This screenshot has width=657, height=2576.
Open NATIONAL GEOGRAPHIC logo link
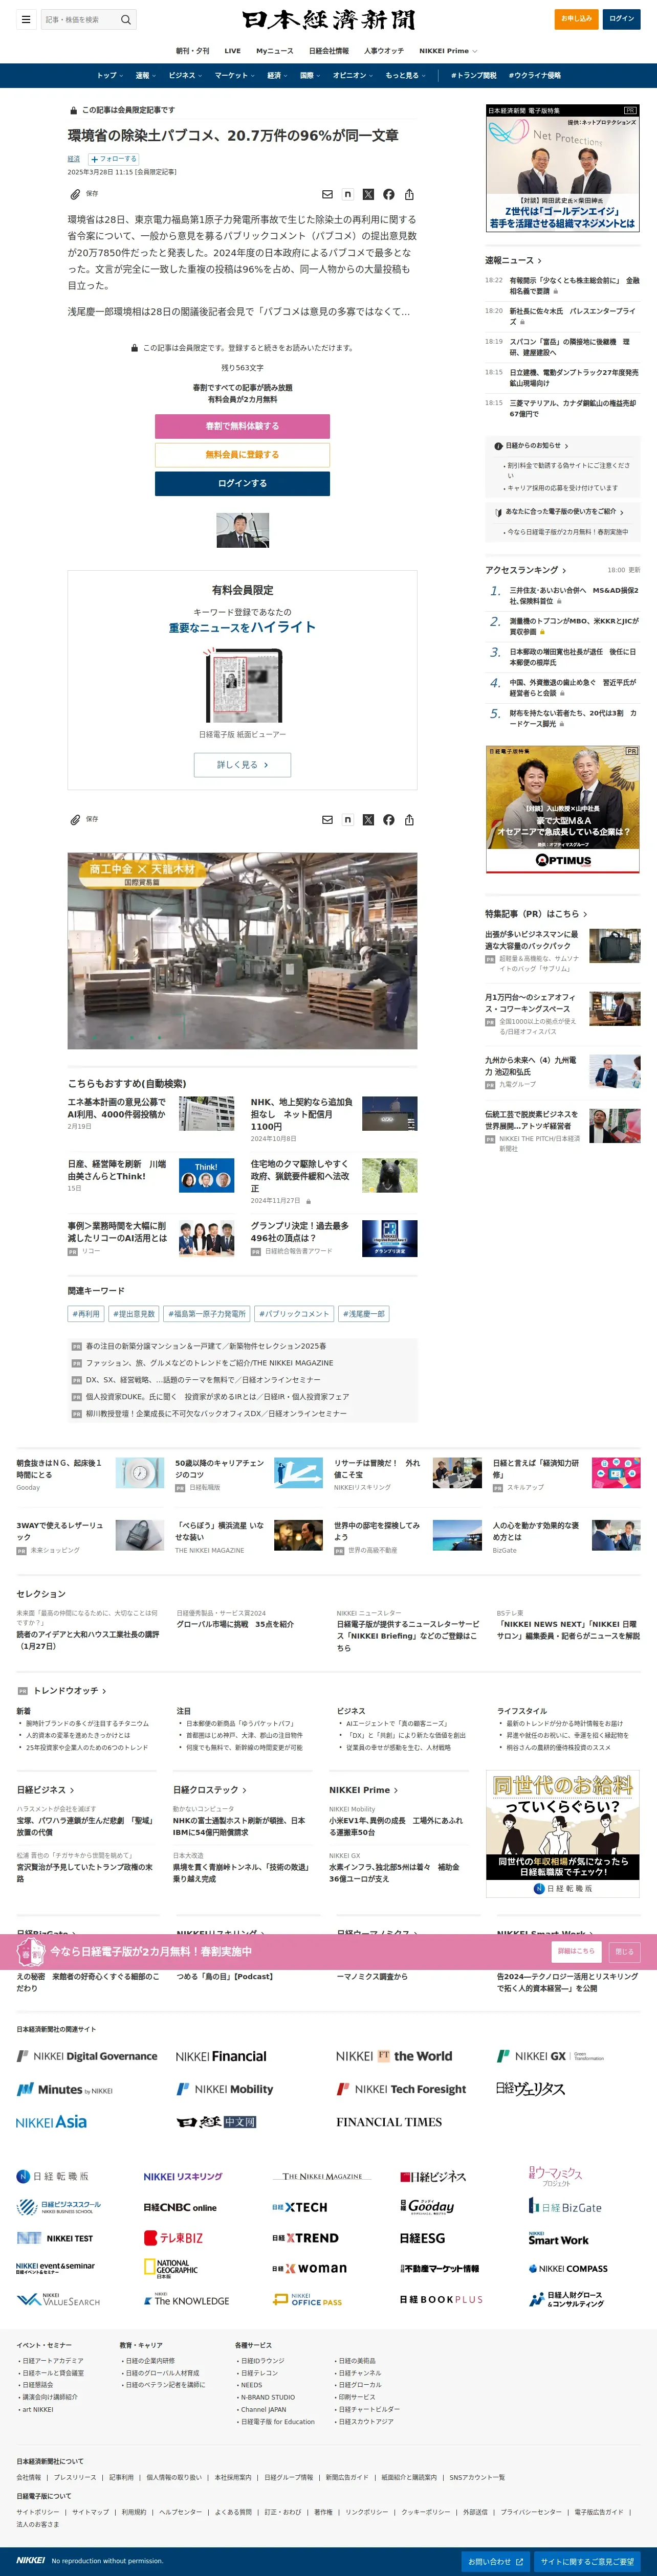(170, 2268)
